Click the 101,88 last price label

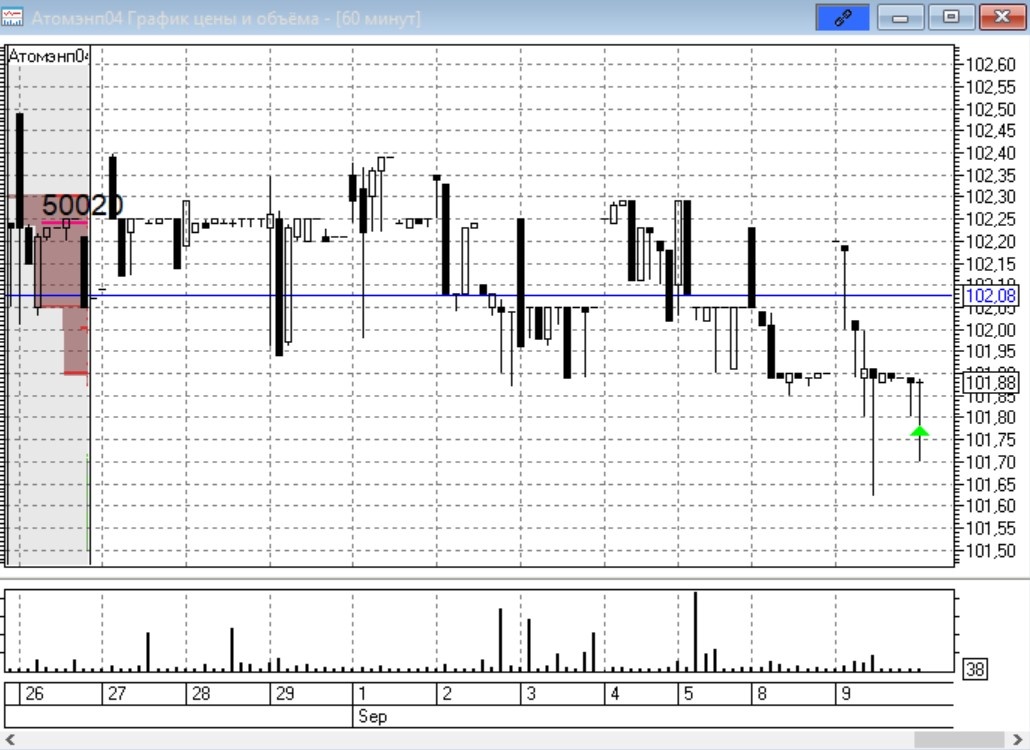[x=991, y=383]
